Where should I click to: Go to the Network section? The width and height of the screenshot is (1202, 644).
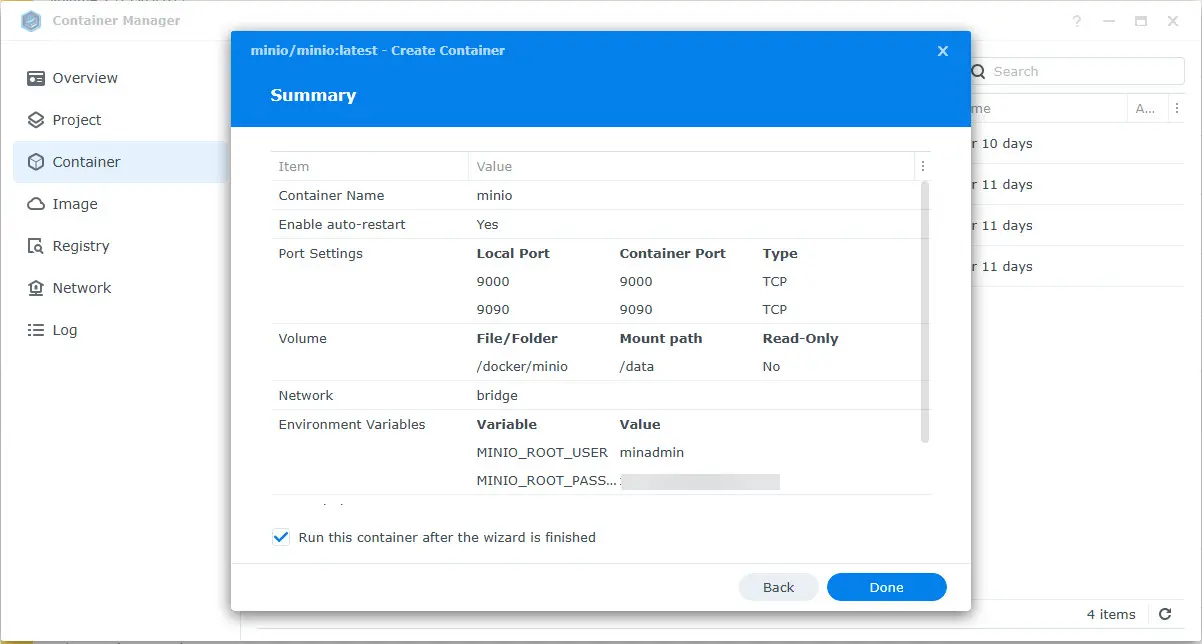(x=82, y=288)
